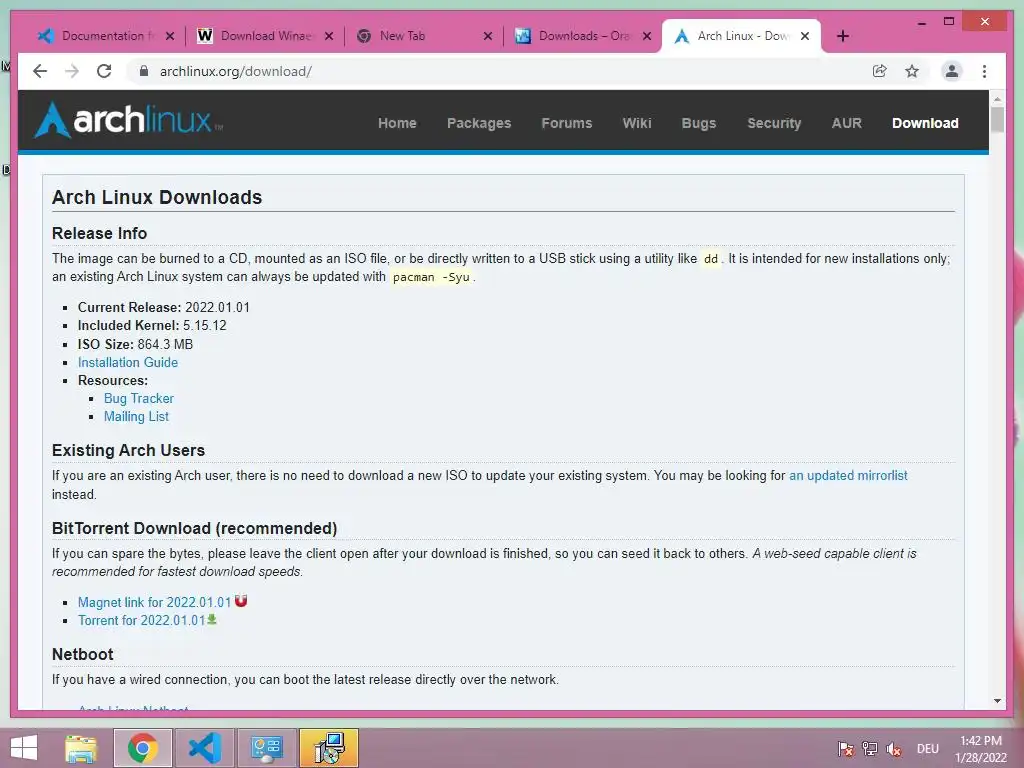Click the 'Netboot' heading
The height and width of the screenshot is (768, 1024).
click(x=82, y=654)
